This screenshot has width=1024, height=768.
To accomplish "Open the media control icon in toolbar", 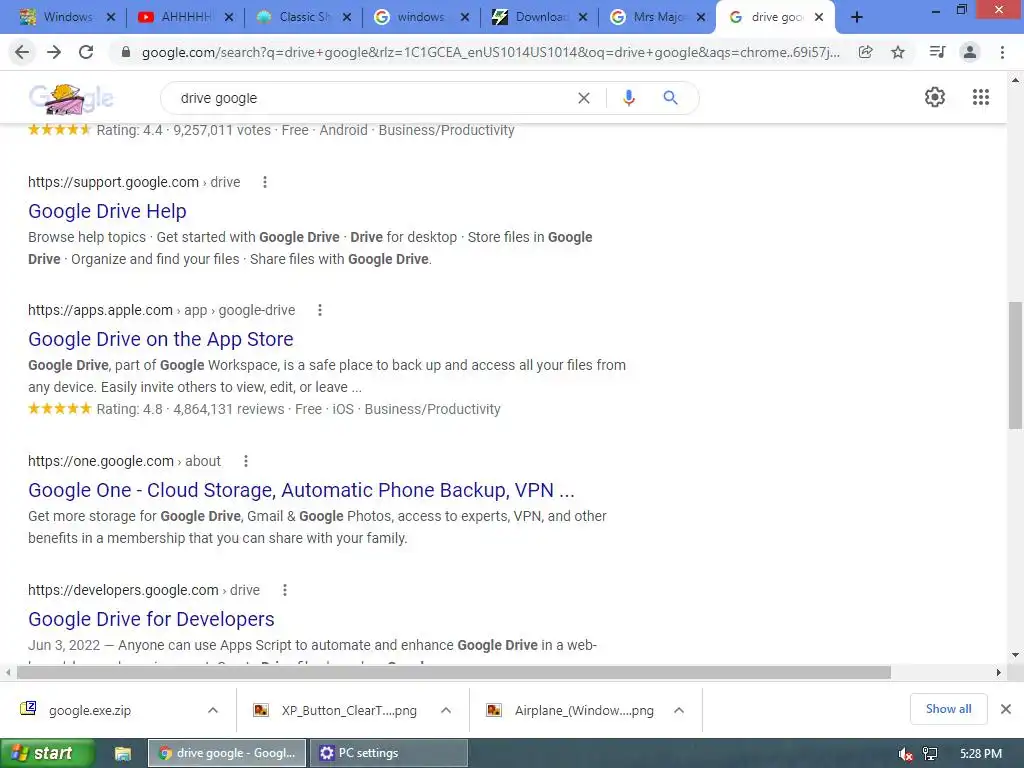I will coord(937,52).
